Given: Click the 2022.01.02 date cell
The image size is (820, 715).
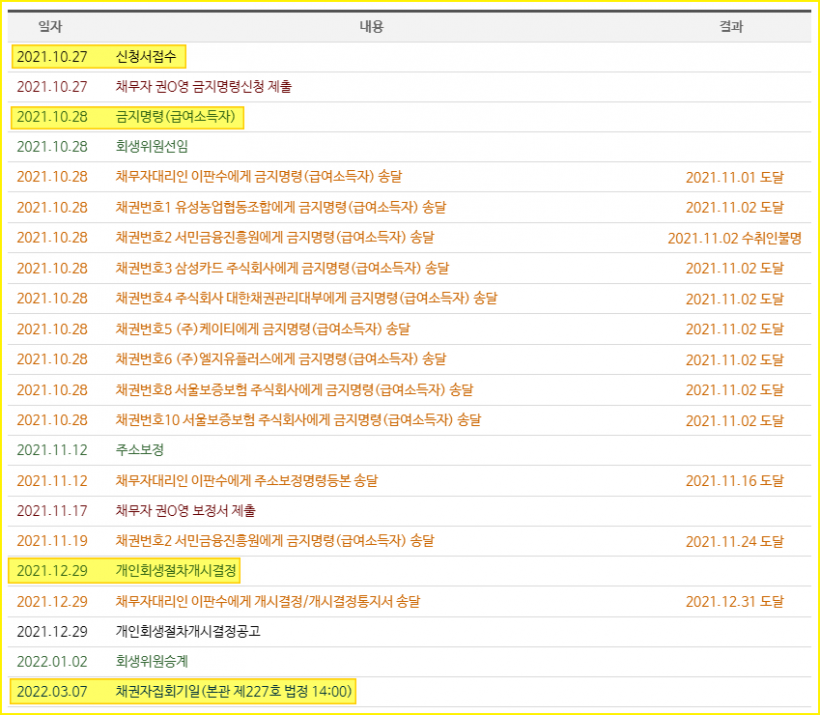Looking at the screenshot, I should point(52,662).
